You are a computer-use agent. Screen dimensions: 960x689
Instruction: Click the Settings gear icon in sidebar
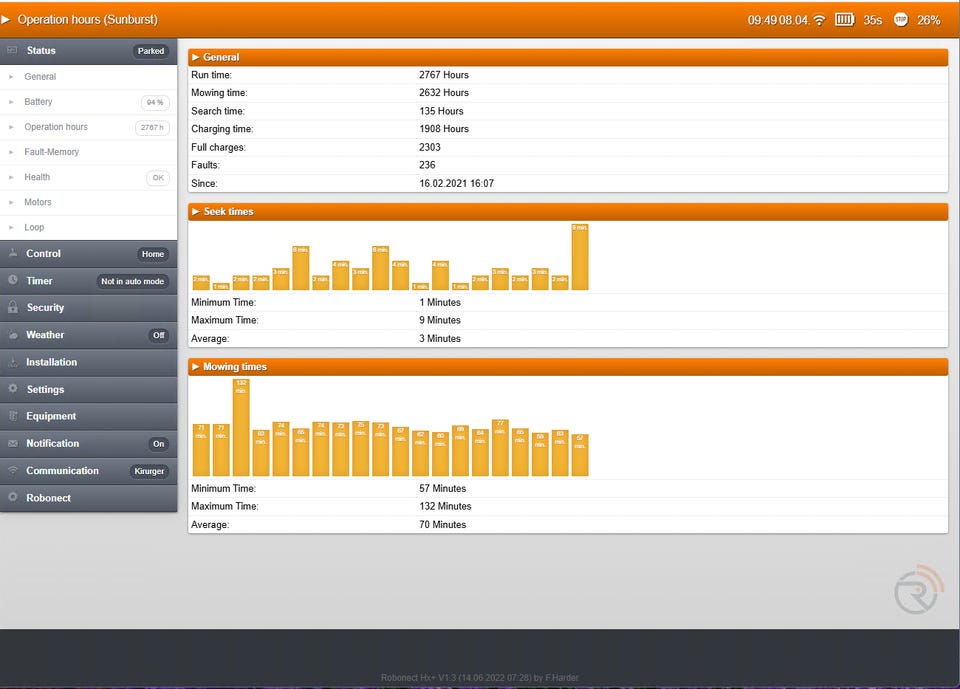coord(13,389)
